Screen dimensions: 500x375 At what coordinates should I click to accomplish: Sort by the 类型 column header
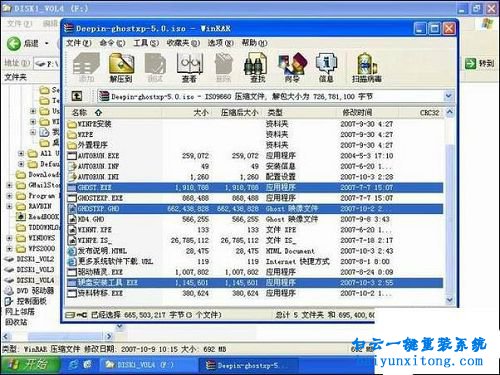coord(300,113)
